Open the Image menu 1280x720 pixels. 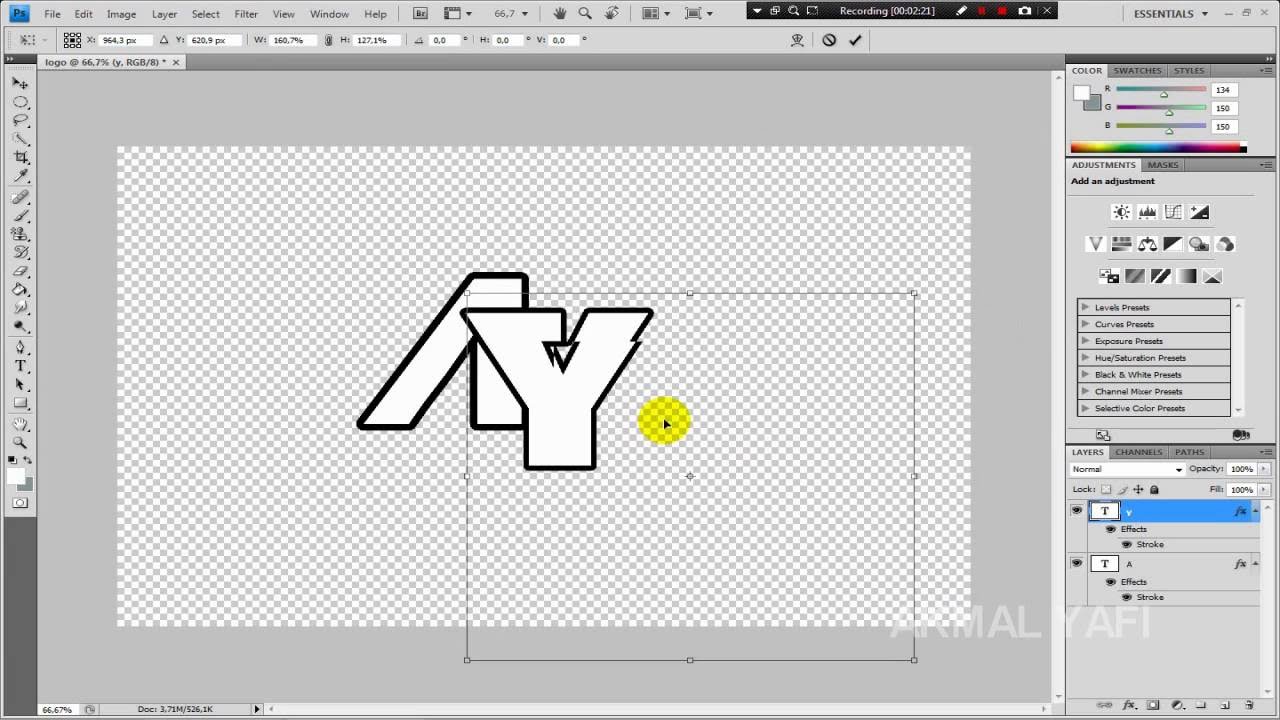pyautogui.click(x=121, y=14)
